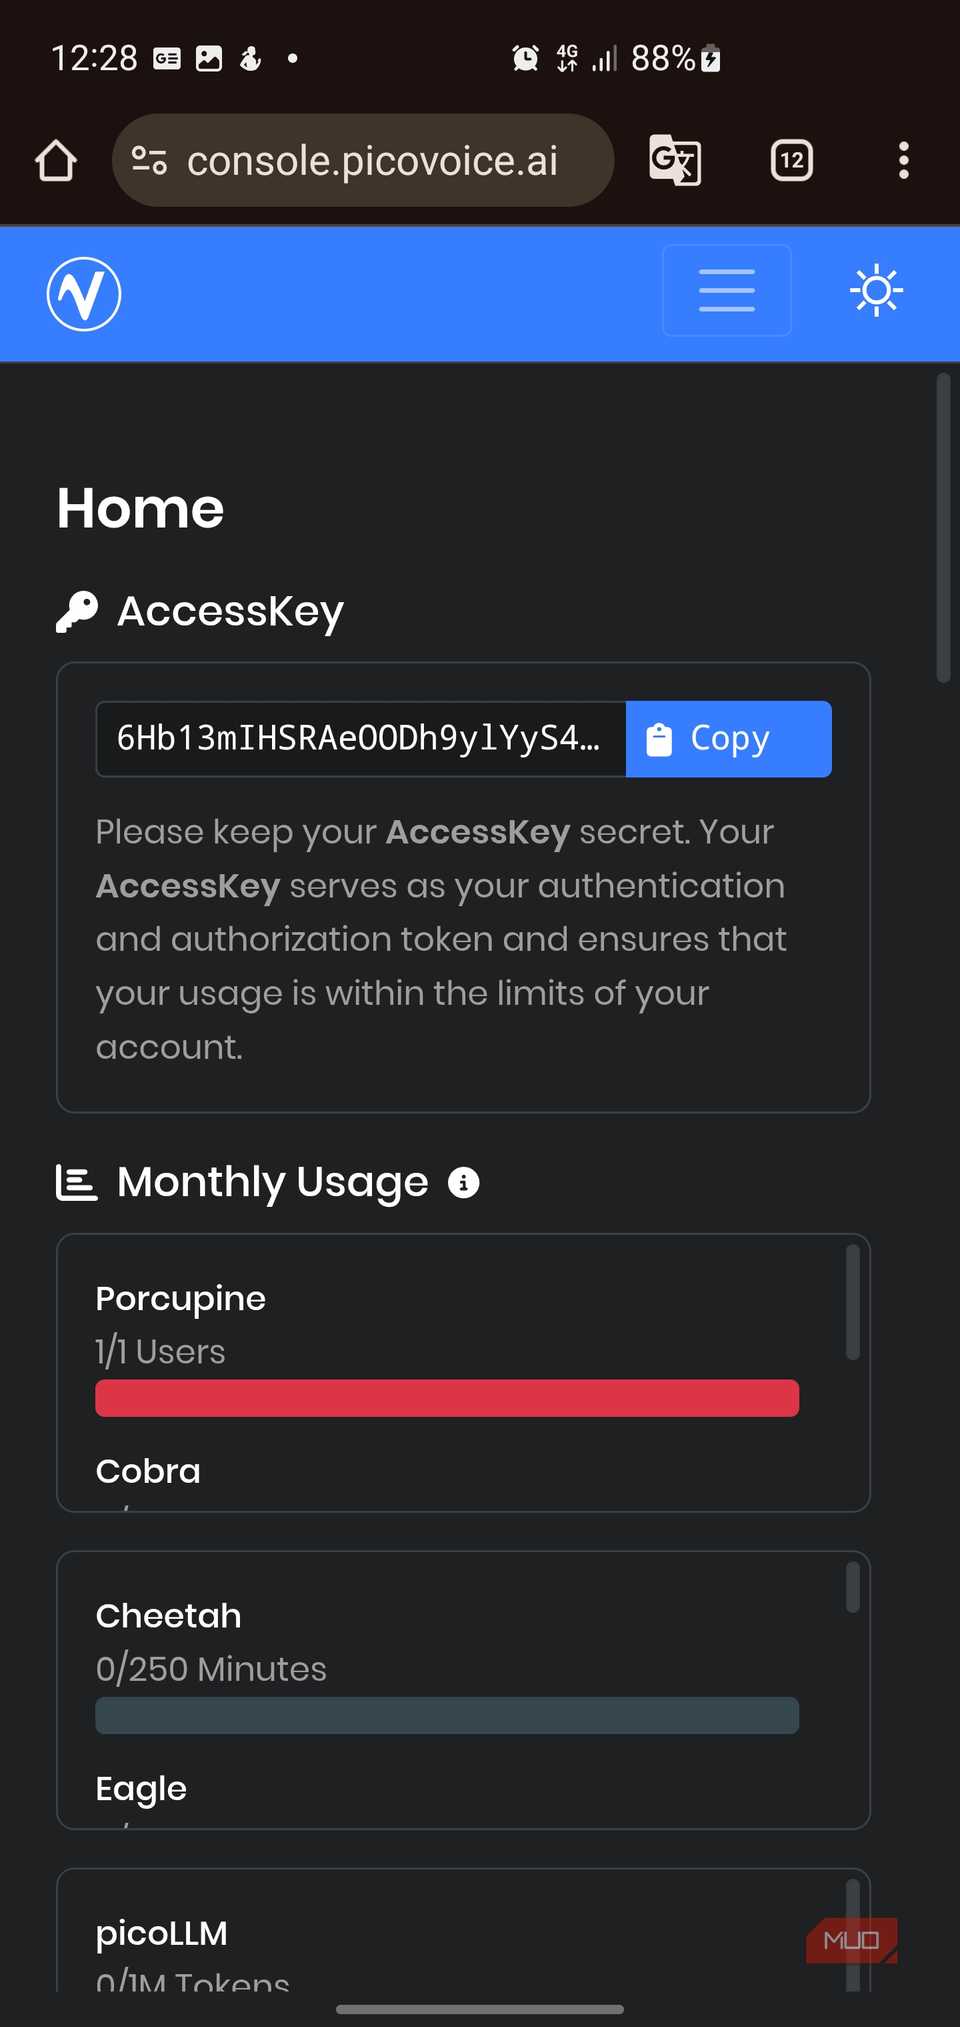The image size is (960, 2027).
Task: Click the Picovoice logo in header
Action: pos(84,293)
